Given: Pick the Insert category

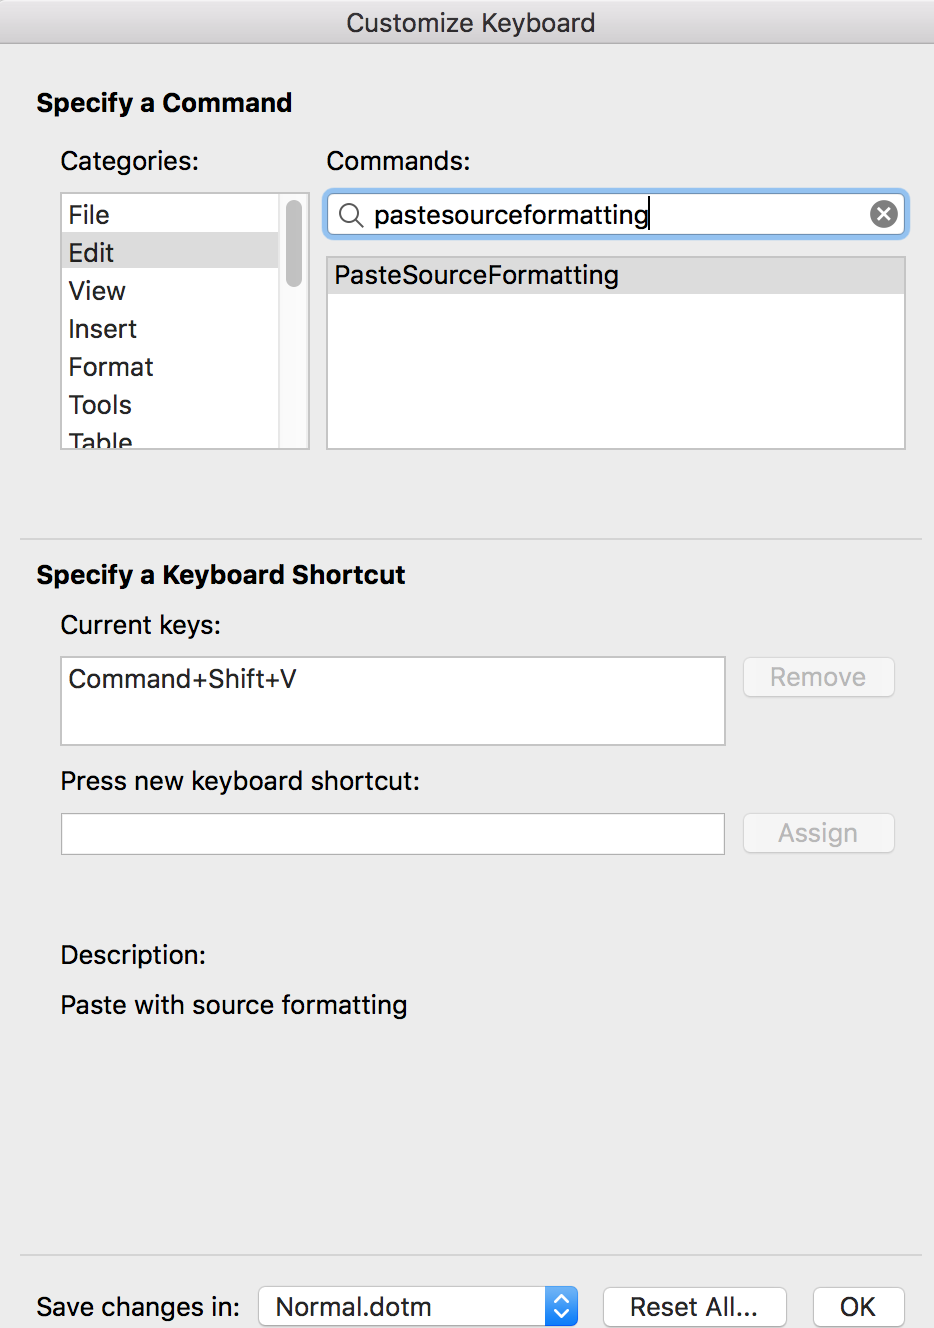Looking at the screenshot, I should pos(103,329).
